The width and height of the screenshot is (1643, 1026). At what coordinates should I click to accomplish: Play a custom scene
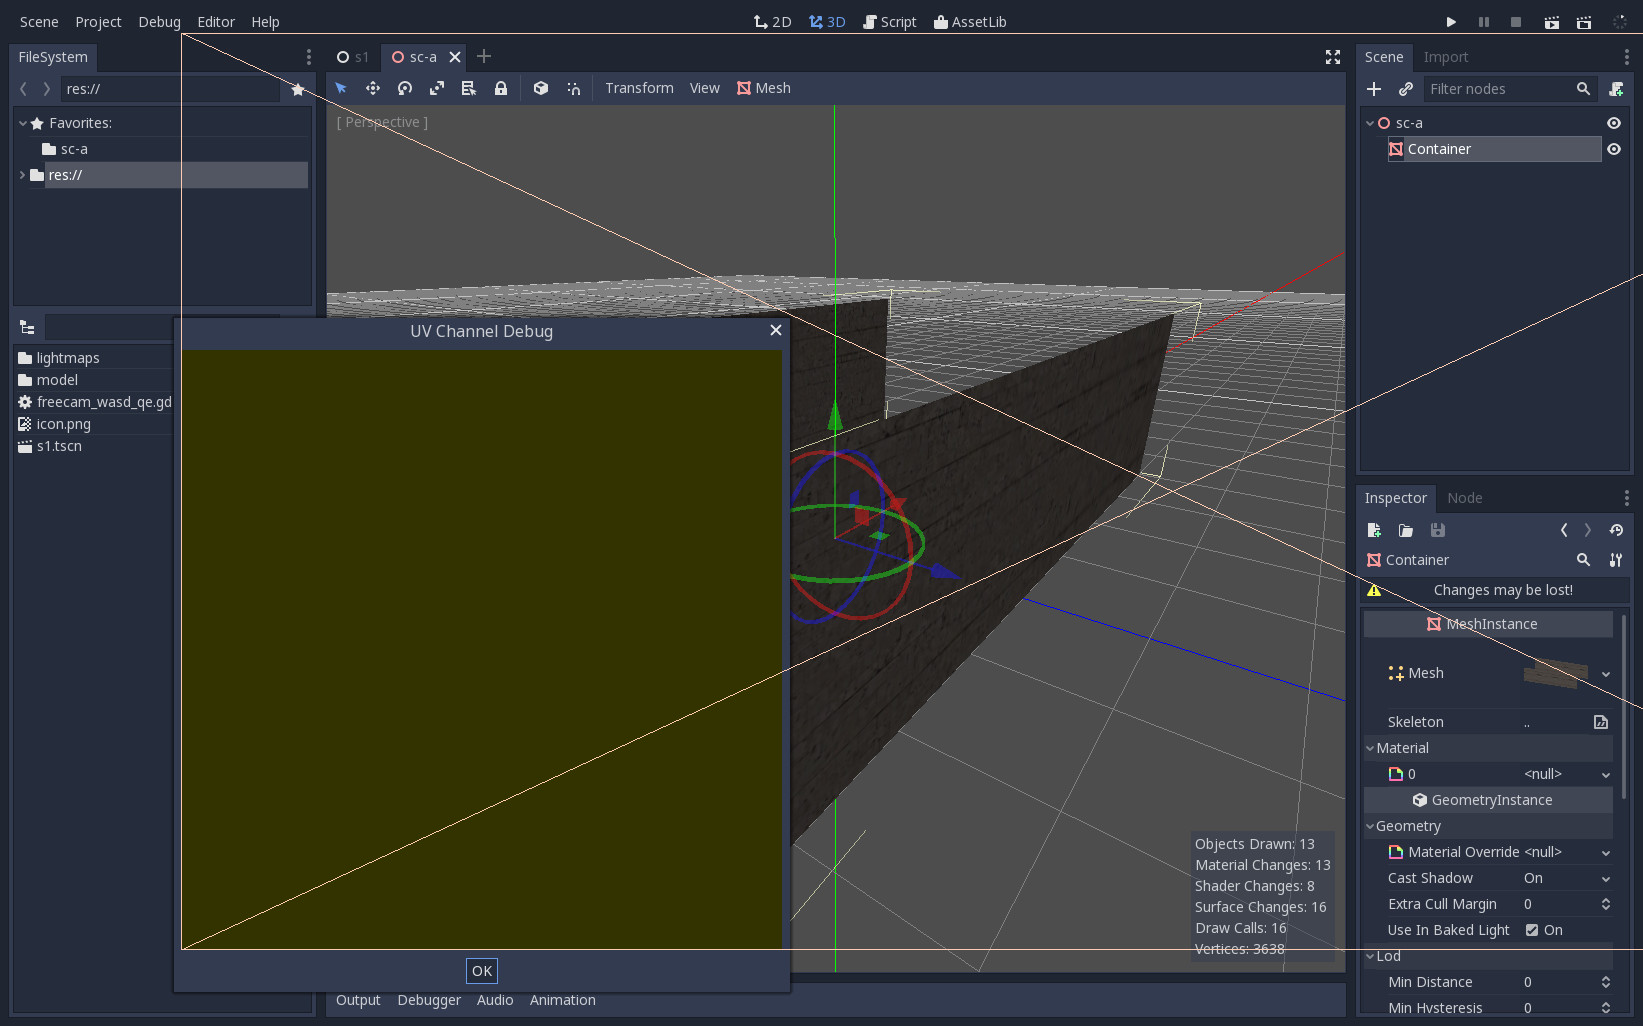pyautogui.click(x=1584, y=22)
